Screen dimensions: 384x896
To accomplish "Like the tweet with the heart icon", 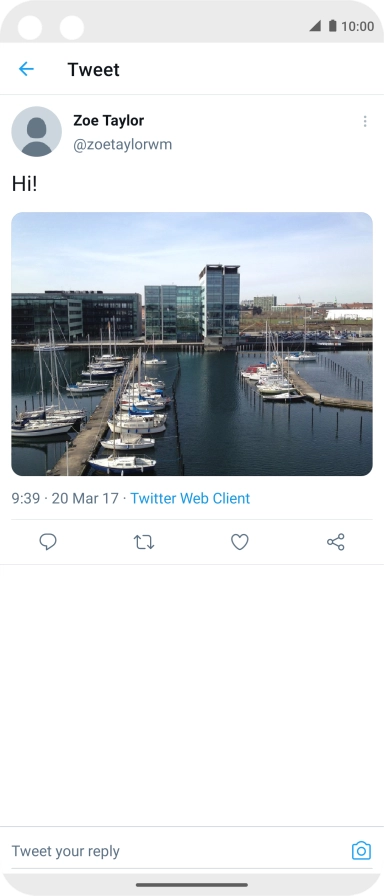I will coord(239,542).
